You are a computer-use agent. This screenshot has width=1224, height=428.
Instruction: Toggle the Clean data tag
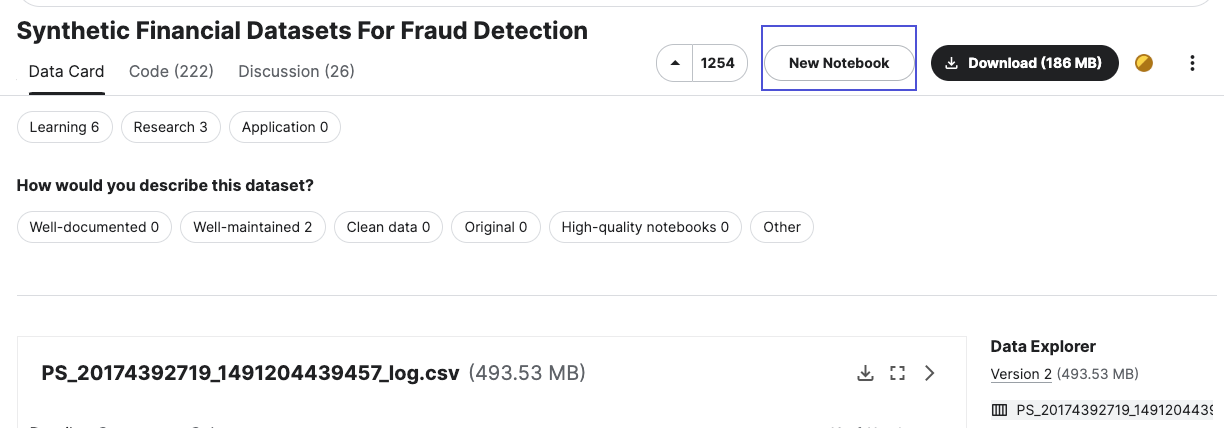[388, 227]
